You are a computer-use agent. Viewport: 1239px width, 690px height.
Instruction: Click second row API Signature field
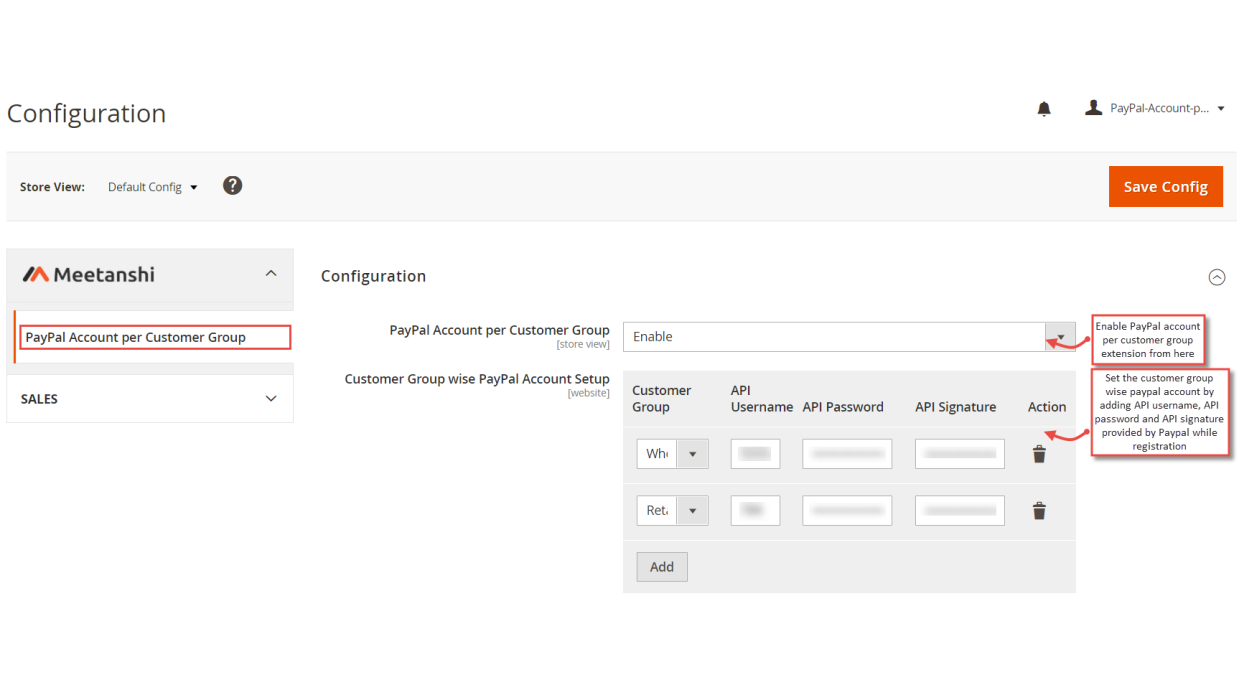960,511
